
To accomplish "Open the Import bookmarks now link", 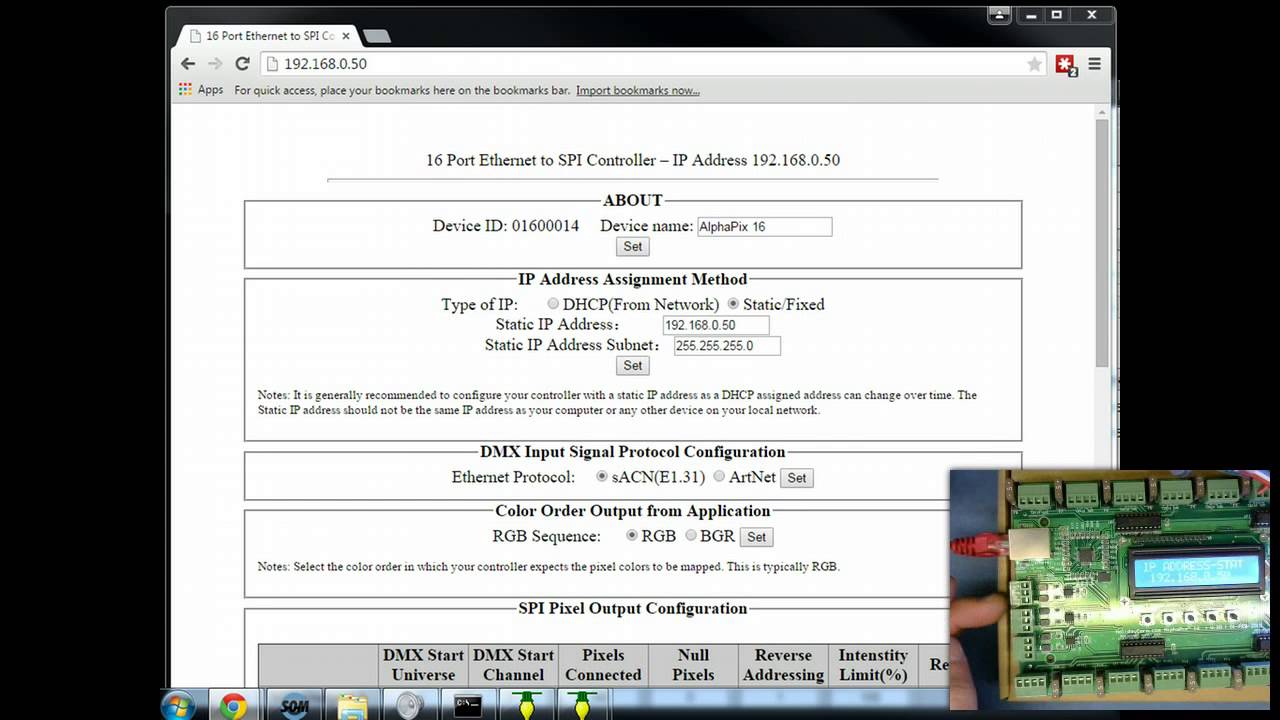I will [638, 90].
